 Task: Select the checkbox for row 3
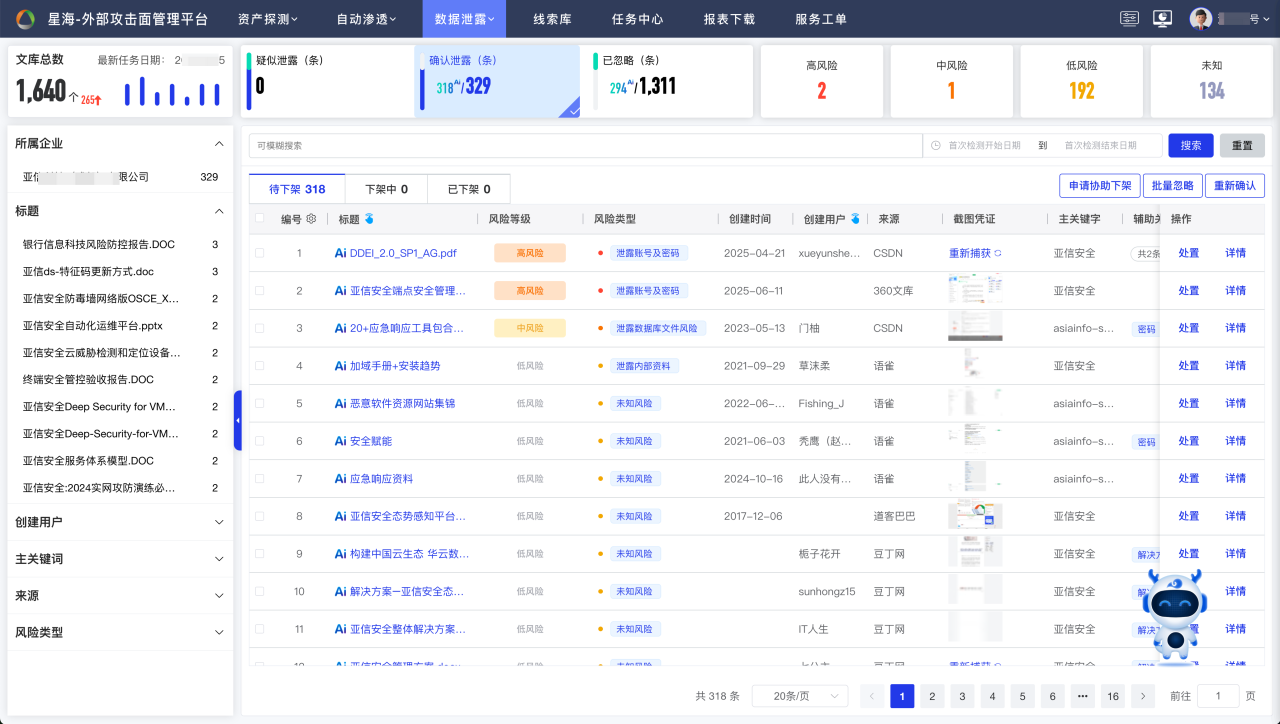point(260,328)
